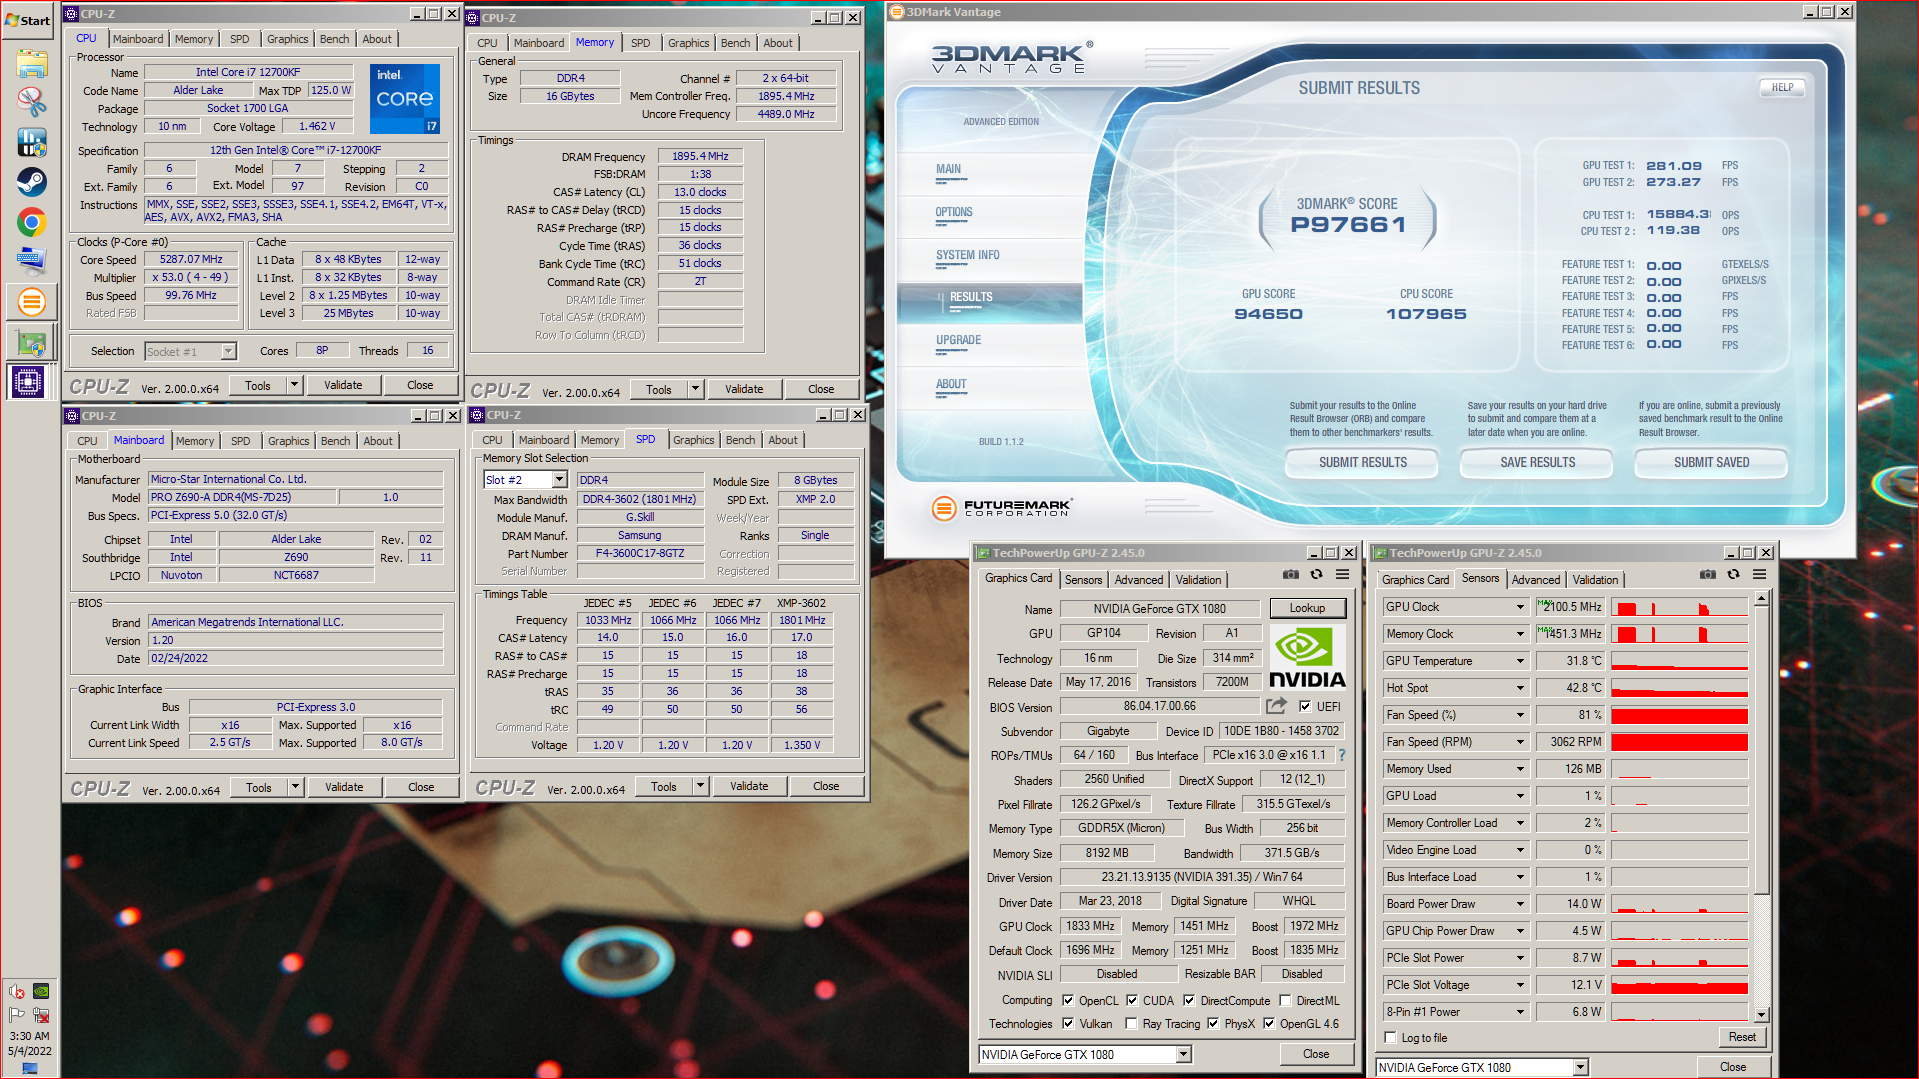Toggle the Ray Tracing checkbox
This screenshot has height=1079, width=1919.
1131,1023
